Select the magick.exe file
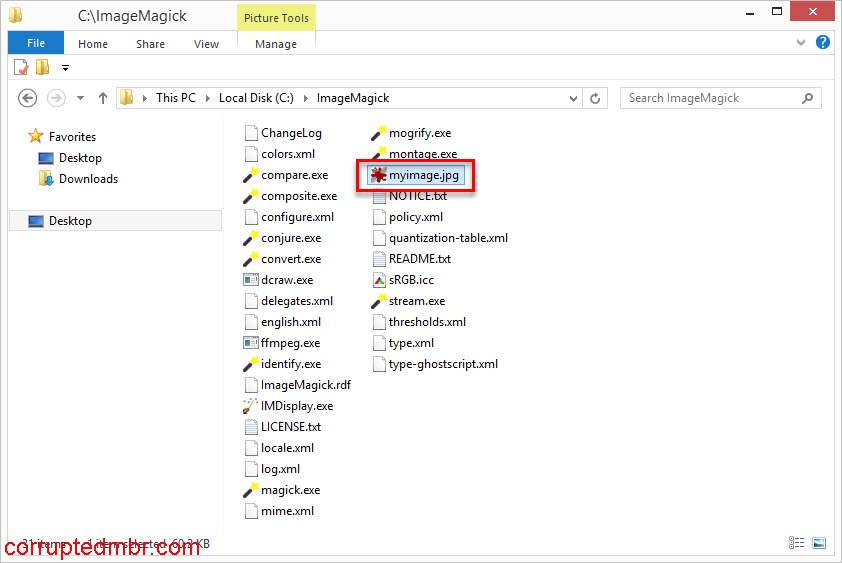Image resolution: width=842 pixels, height=563 pixels. pos(290,490)
